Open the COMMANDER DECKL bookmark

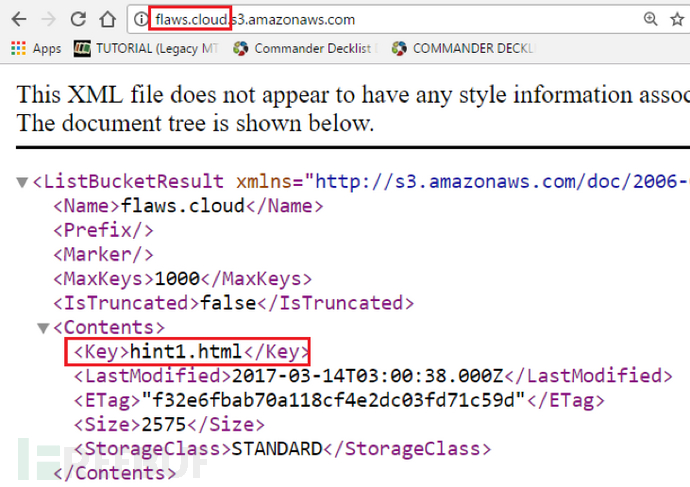(463, 48)
